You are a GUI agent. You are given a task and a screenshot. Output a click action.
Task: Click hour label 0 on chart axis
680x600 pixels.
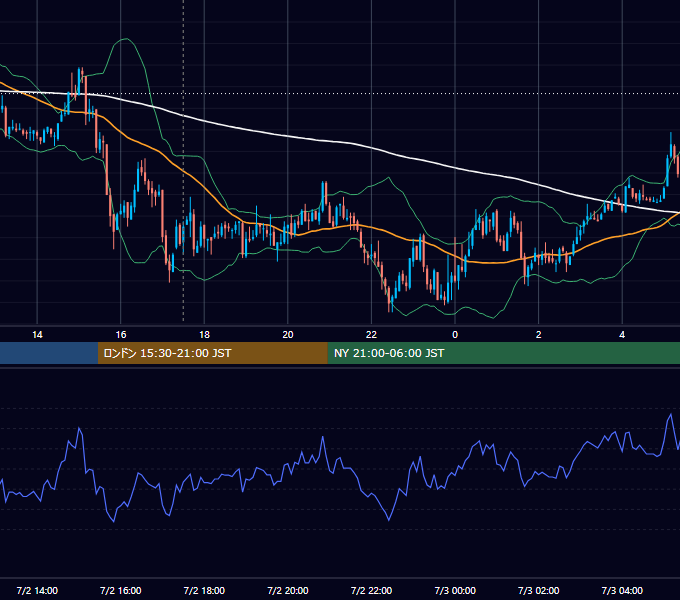[455, 335]
